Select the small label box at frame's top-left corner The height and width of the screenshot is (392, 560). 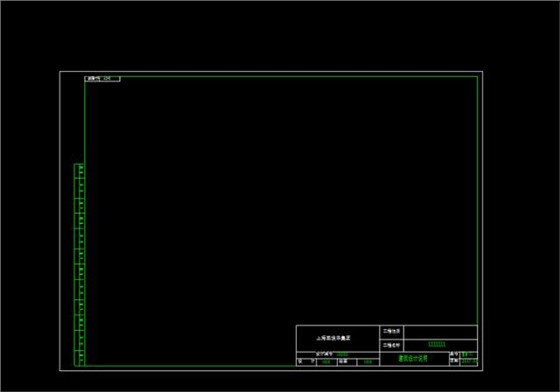[x=102, y=79]
